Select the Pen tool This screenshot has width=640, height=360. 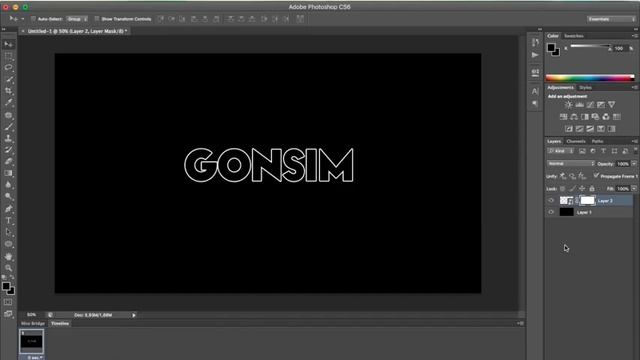8,209
